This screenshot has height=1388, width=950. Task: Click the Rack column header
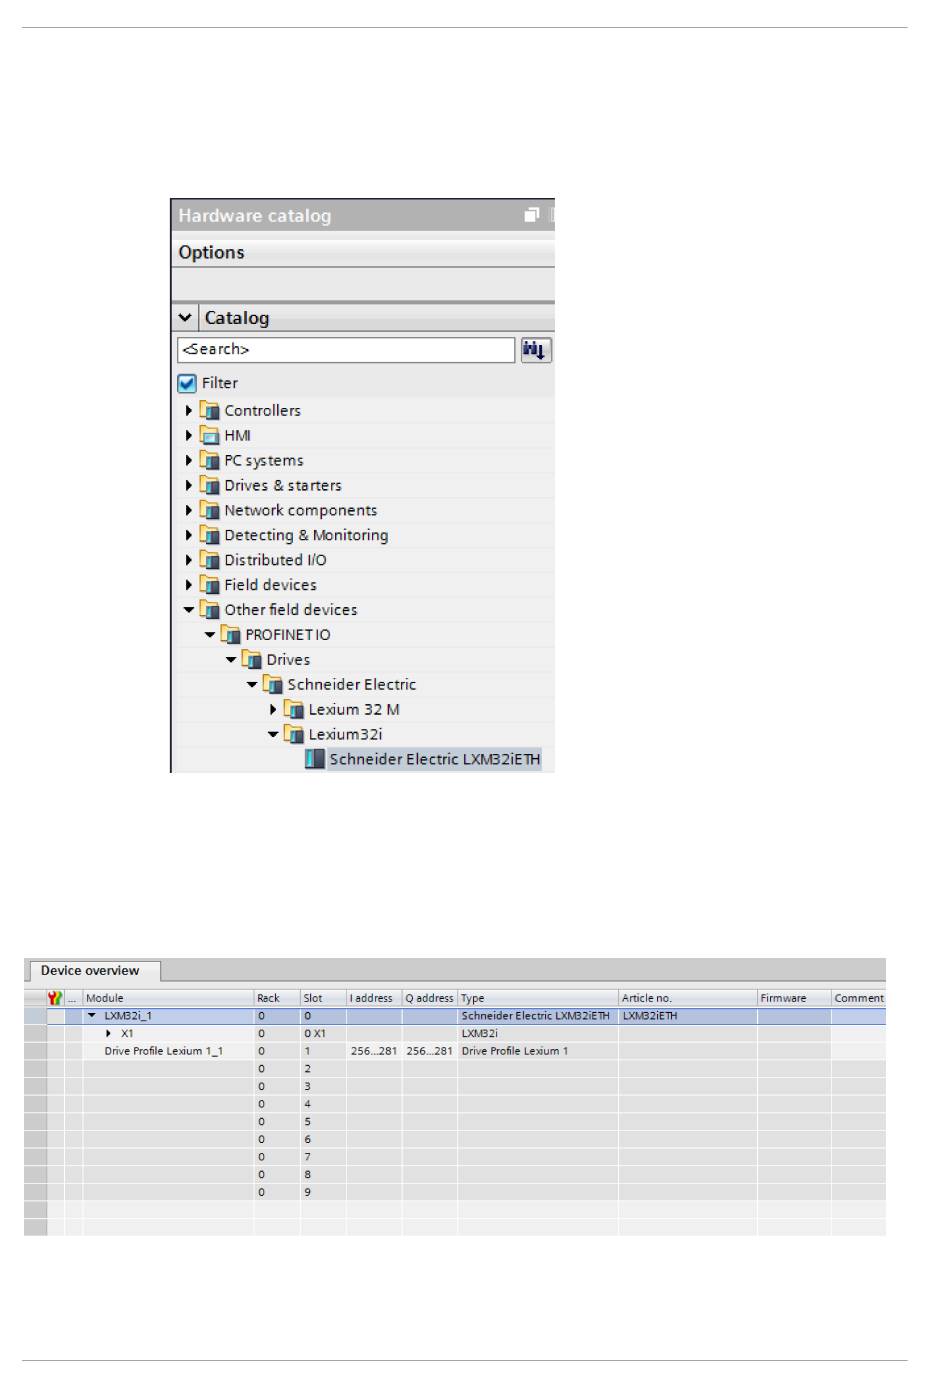coord(277,998)
